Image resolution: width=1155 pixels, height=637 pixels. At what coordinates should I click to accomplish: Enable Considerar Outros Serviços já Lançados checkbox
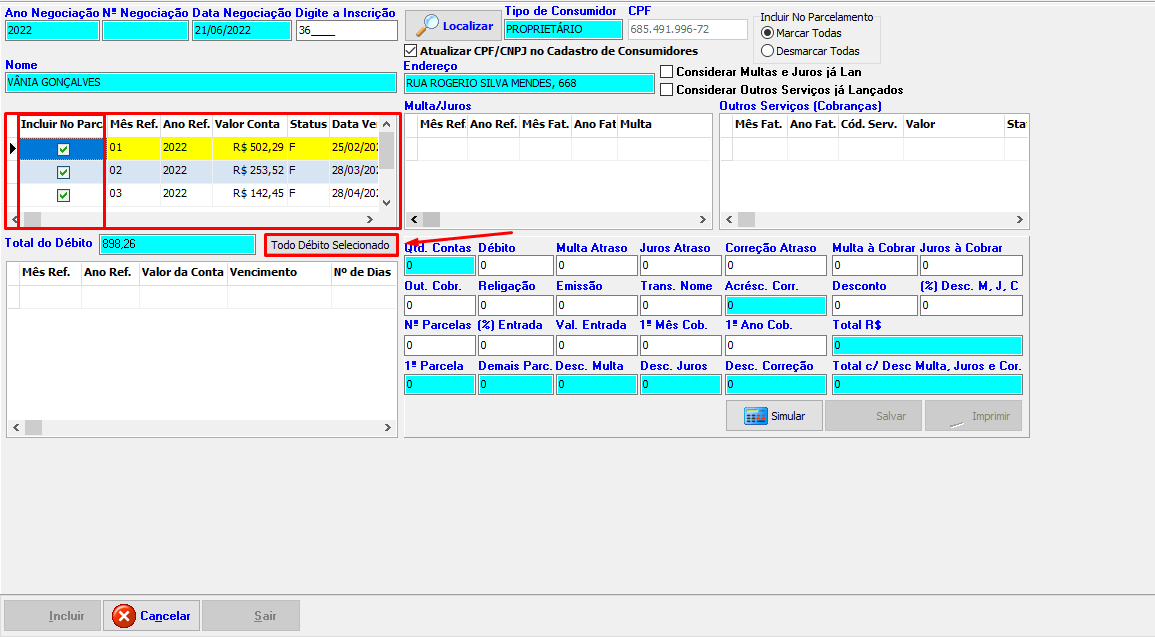tap(667, 90)
